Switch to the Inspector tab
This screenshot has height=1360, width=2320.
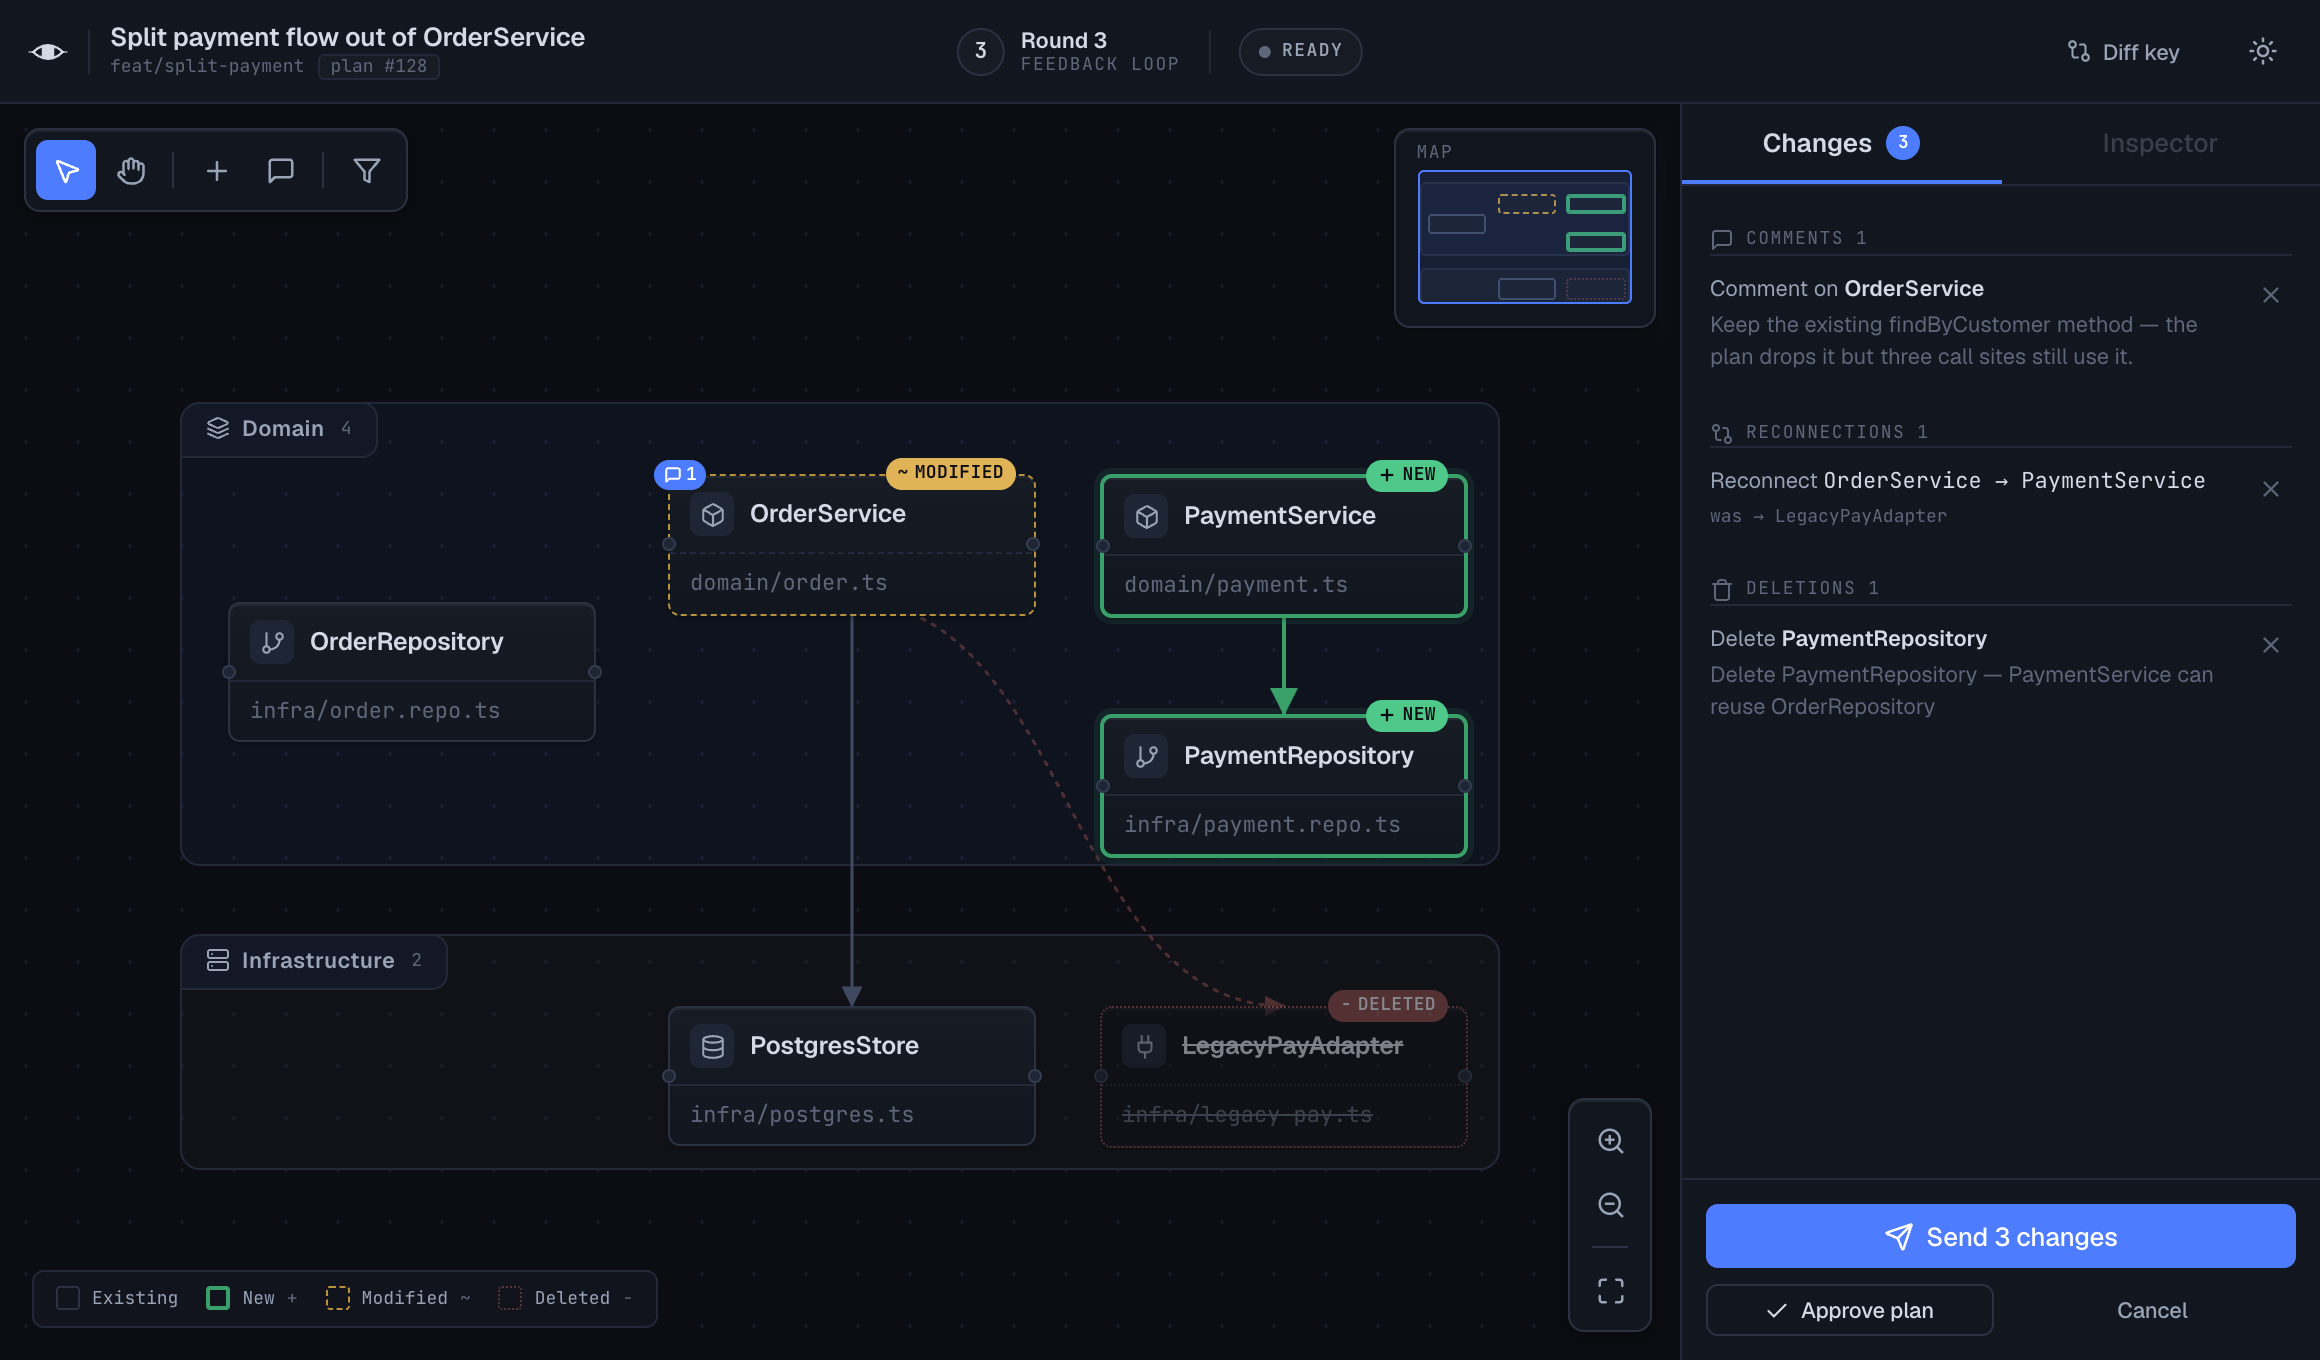pyautogui.click(x=2160, y=144)
